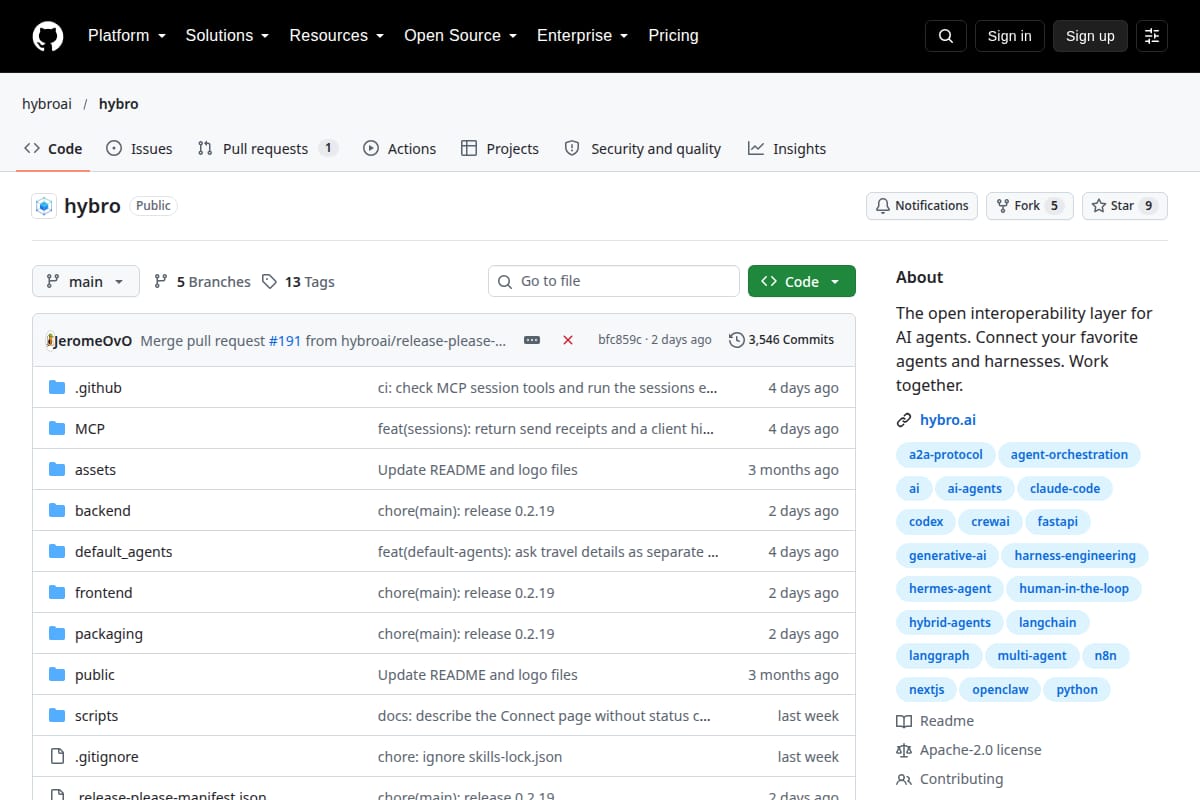Click the hybro repository avatar icon
This screenshot has width=1200, height=800.
tap(44, 206)
